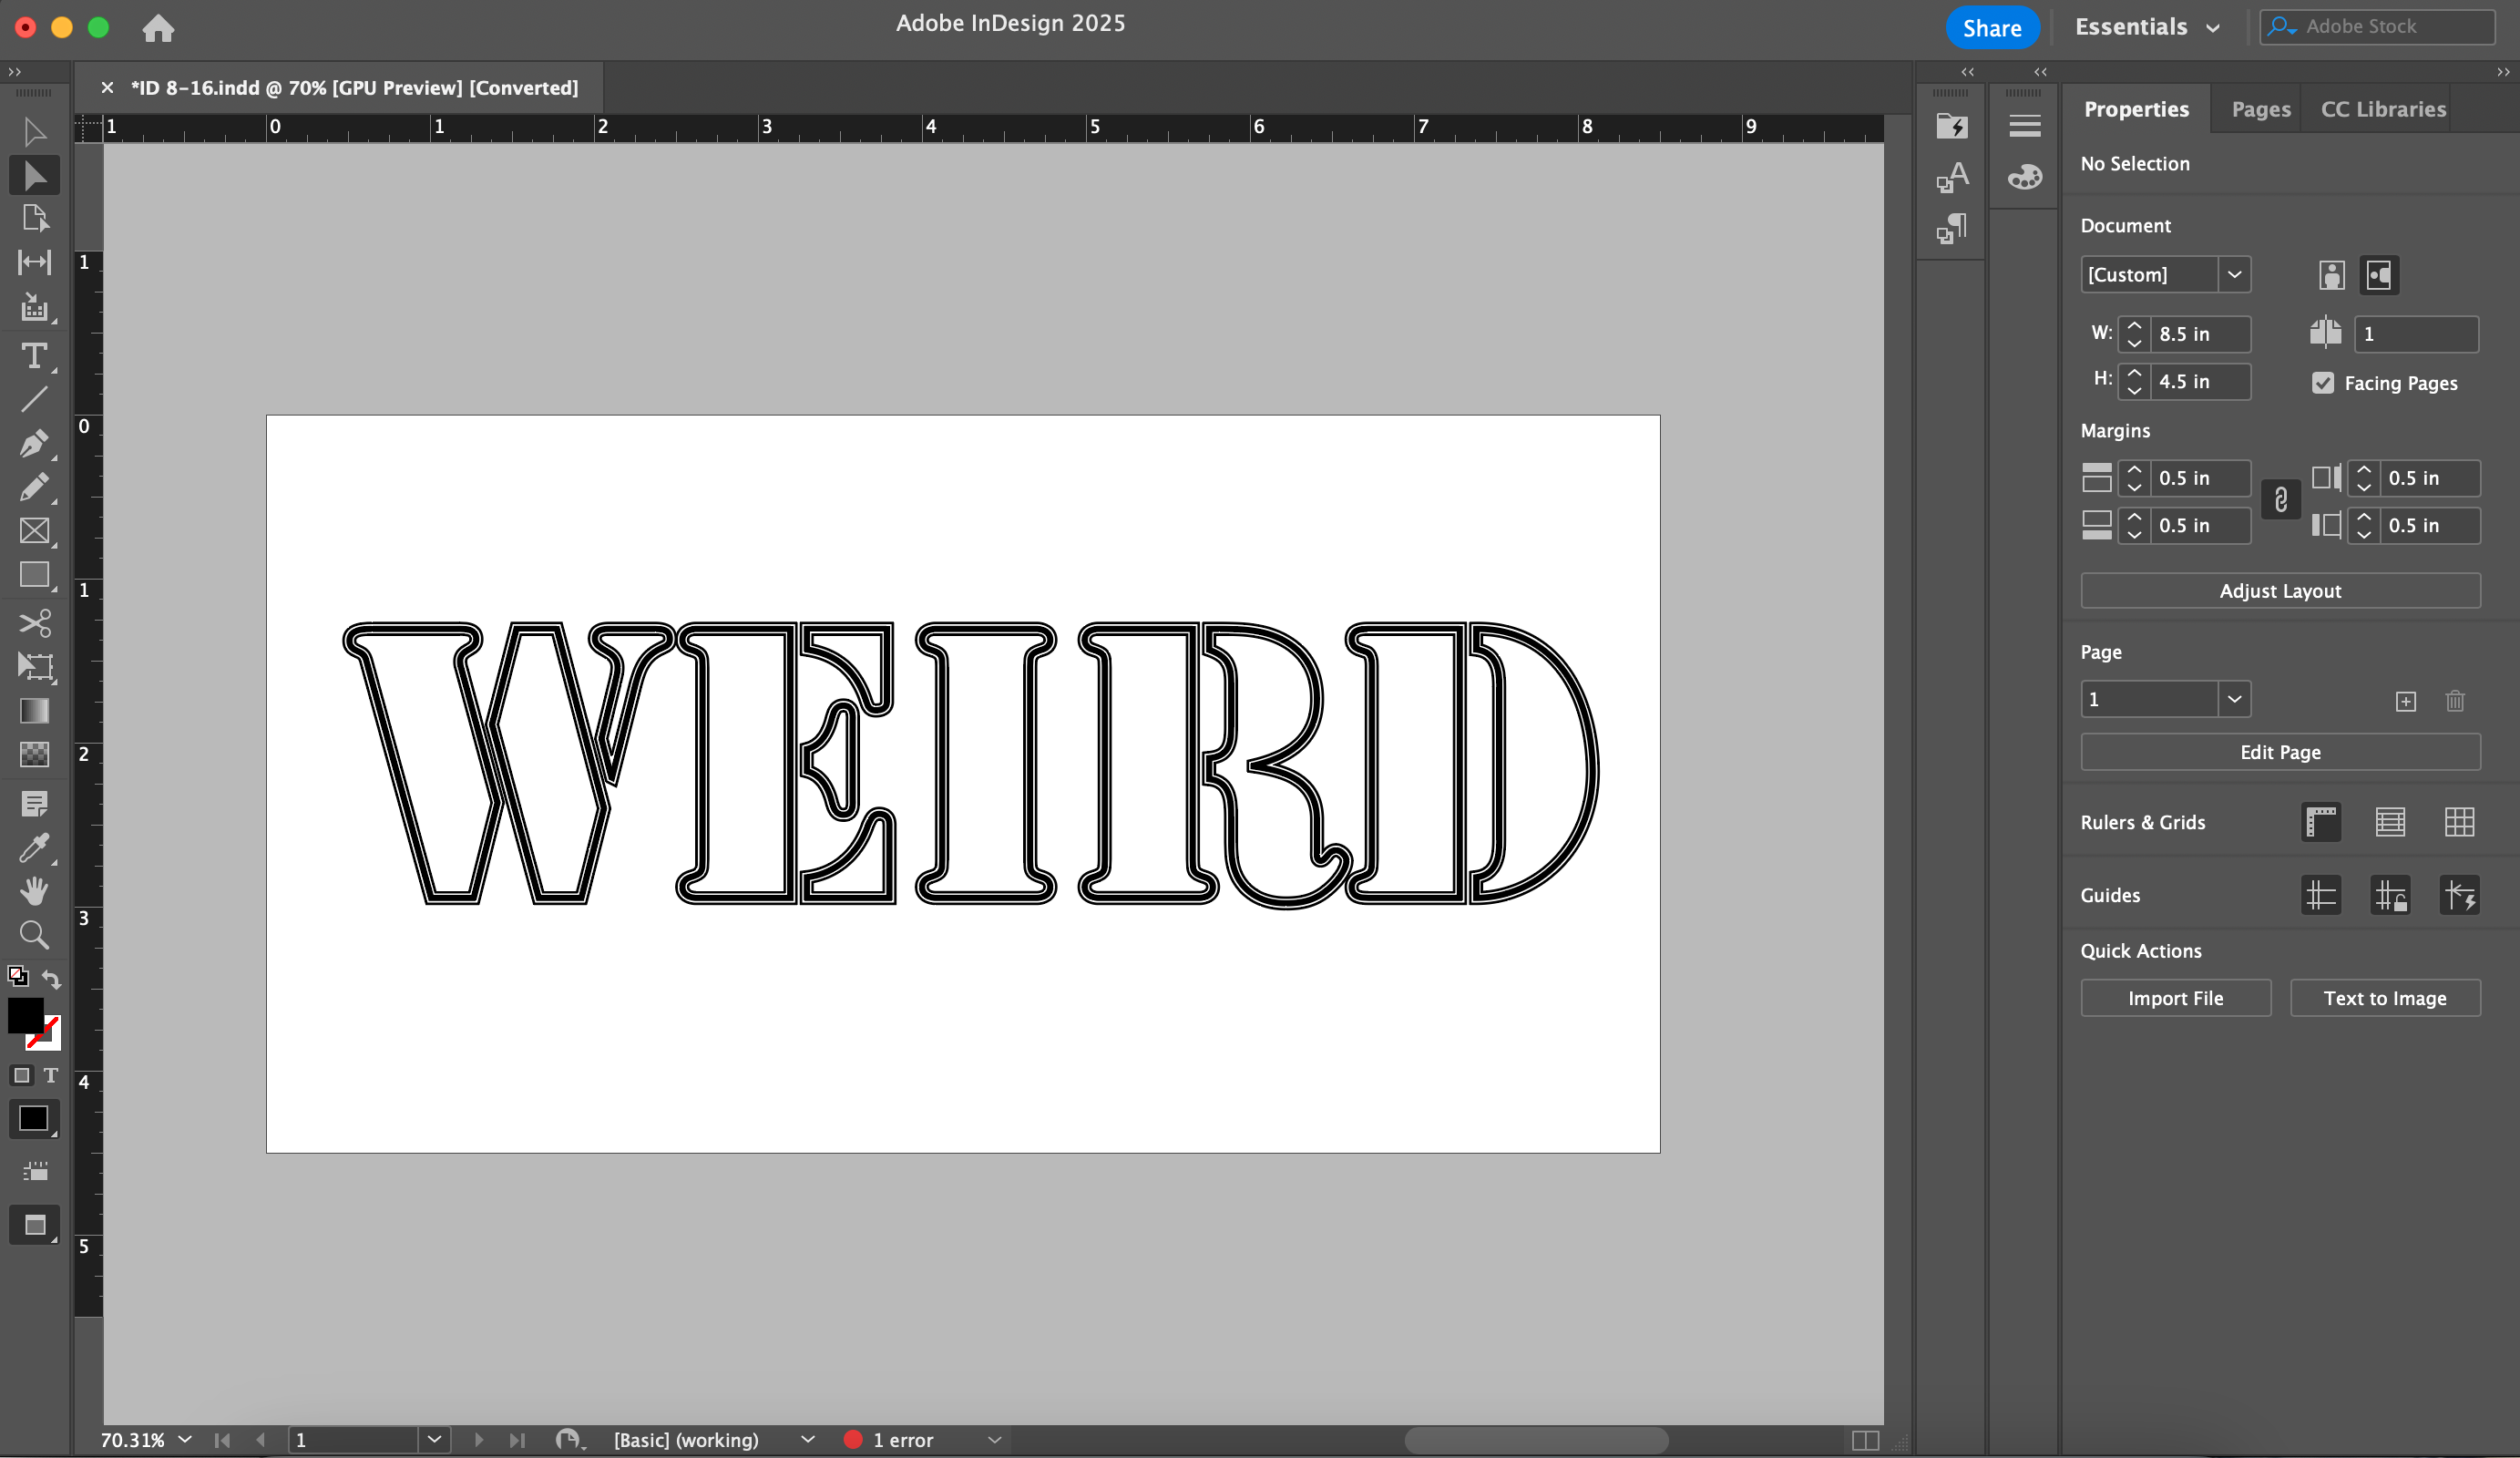The height and width of the screenshot is (1458, 2520).
Task: Toggle the Document Grid visibility
Action: coord(2459,822)
